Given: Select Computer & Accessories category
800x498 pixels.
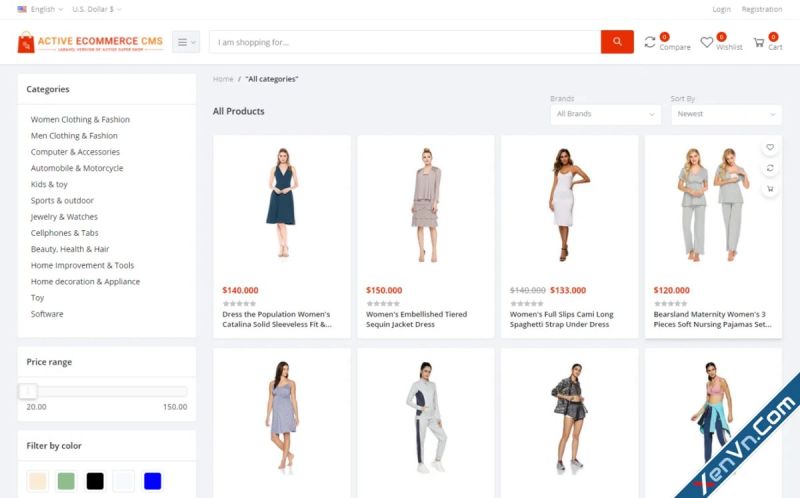Looking at the screenshot, I should (x=75, y=152).
